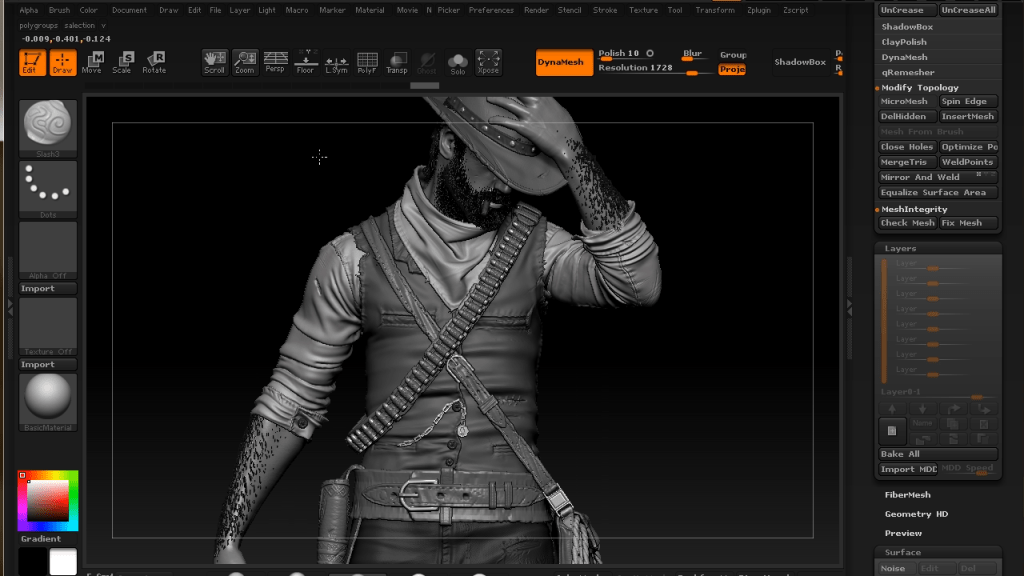This screenshot has width=1024, height=576.
Task: Expand the Geometry HD section
Action: [x=916, y=514]
